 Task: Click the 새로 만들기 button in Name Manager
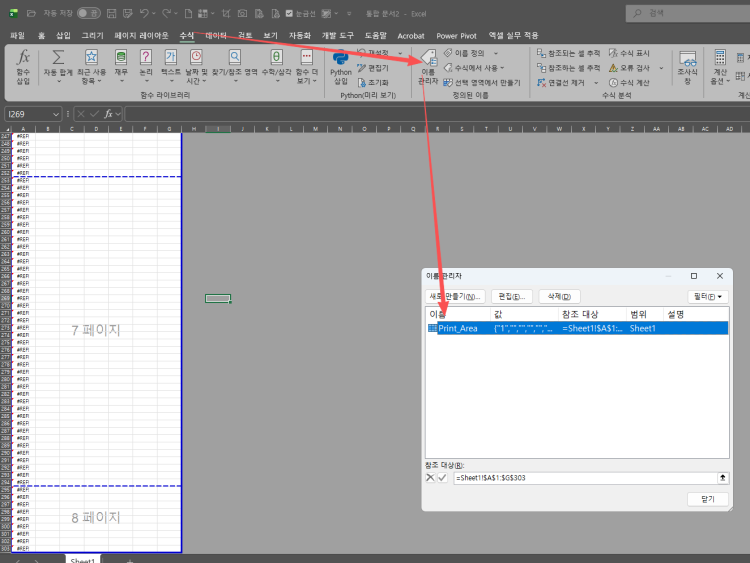pos(456,296)
